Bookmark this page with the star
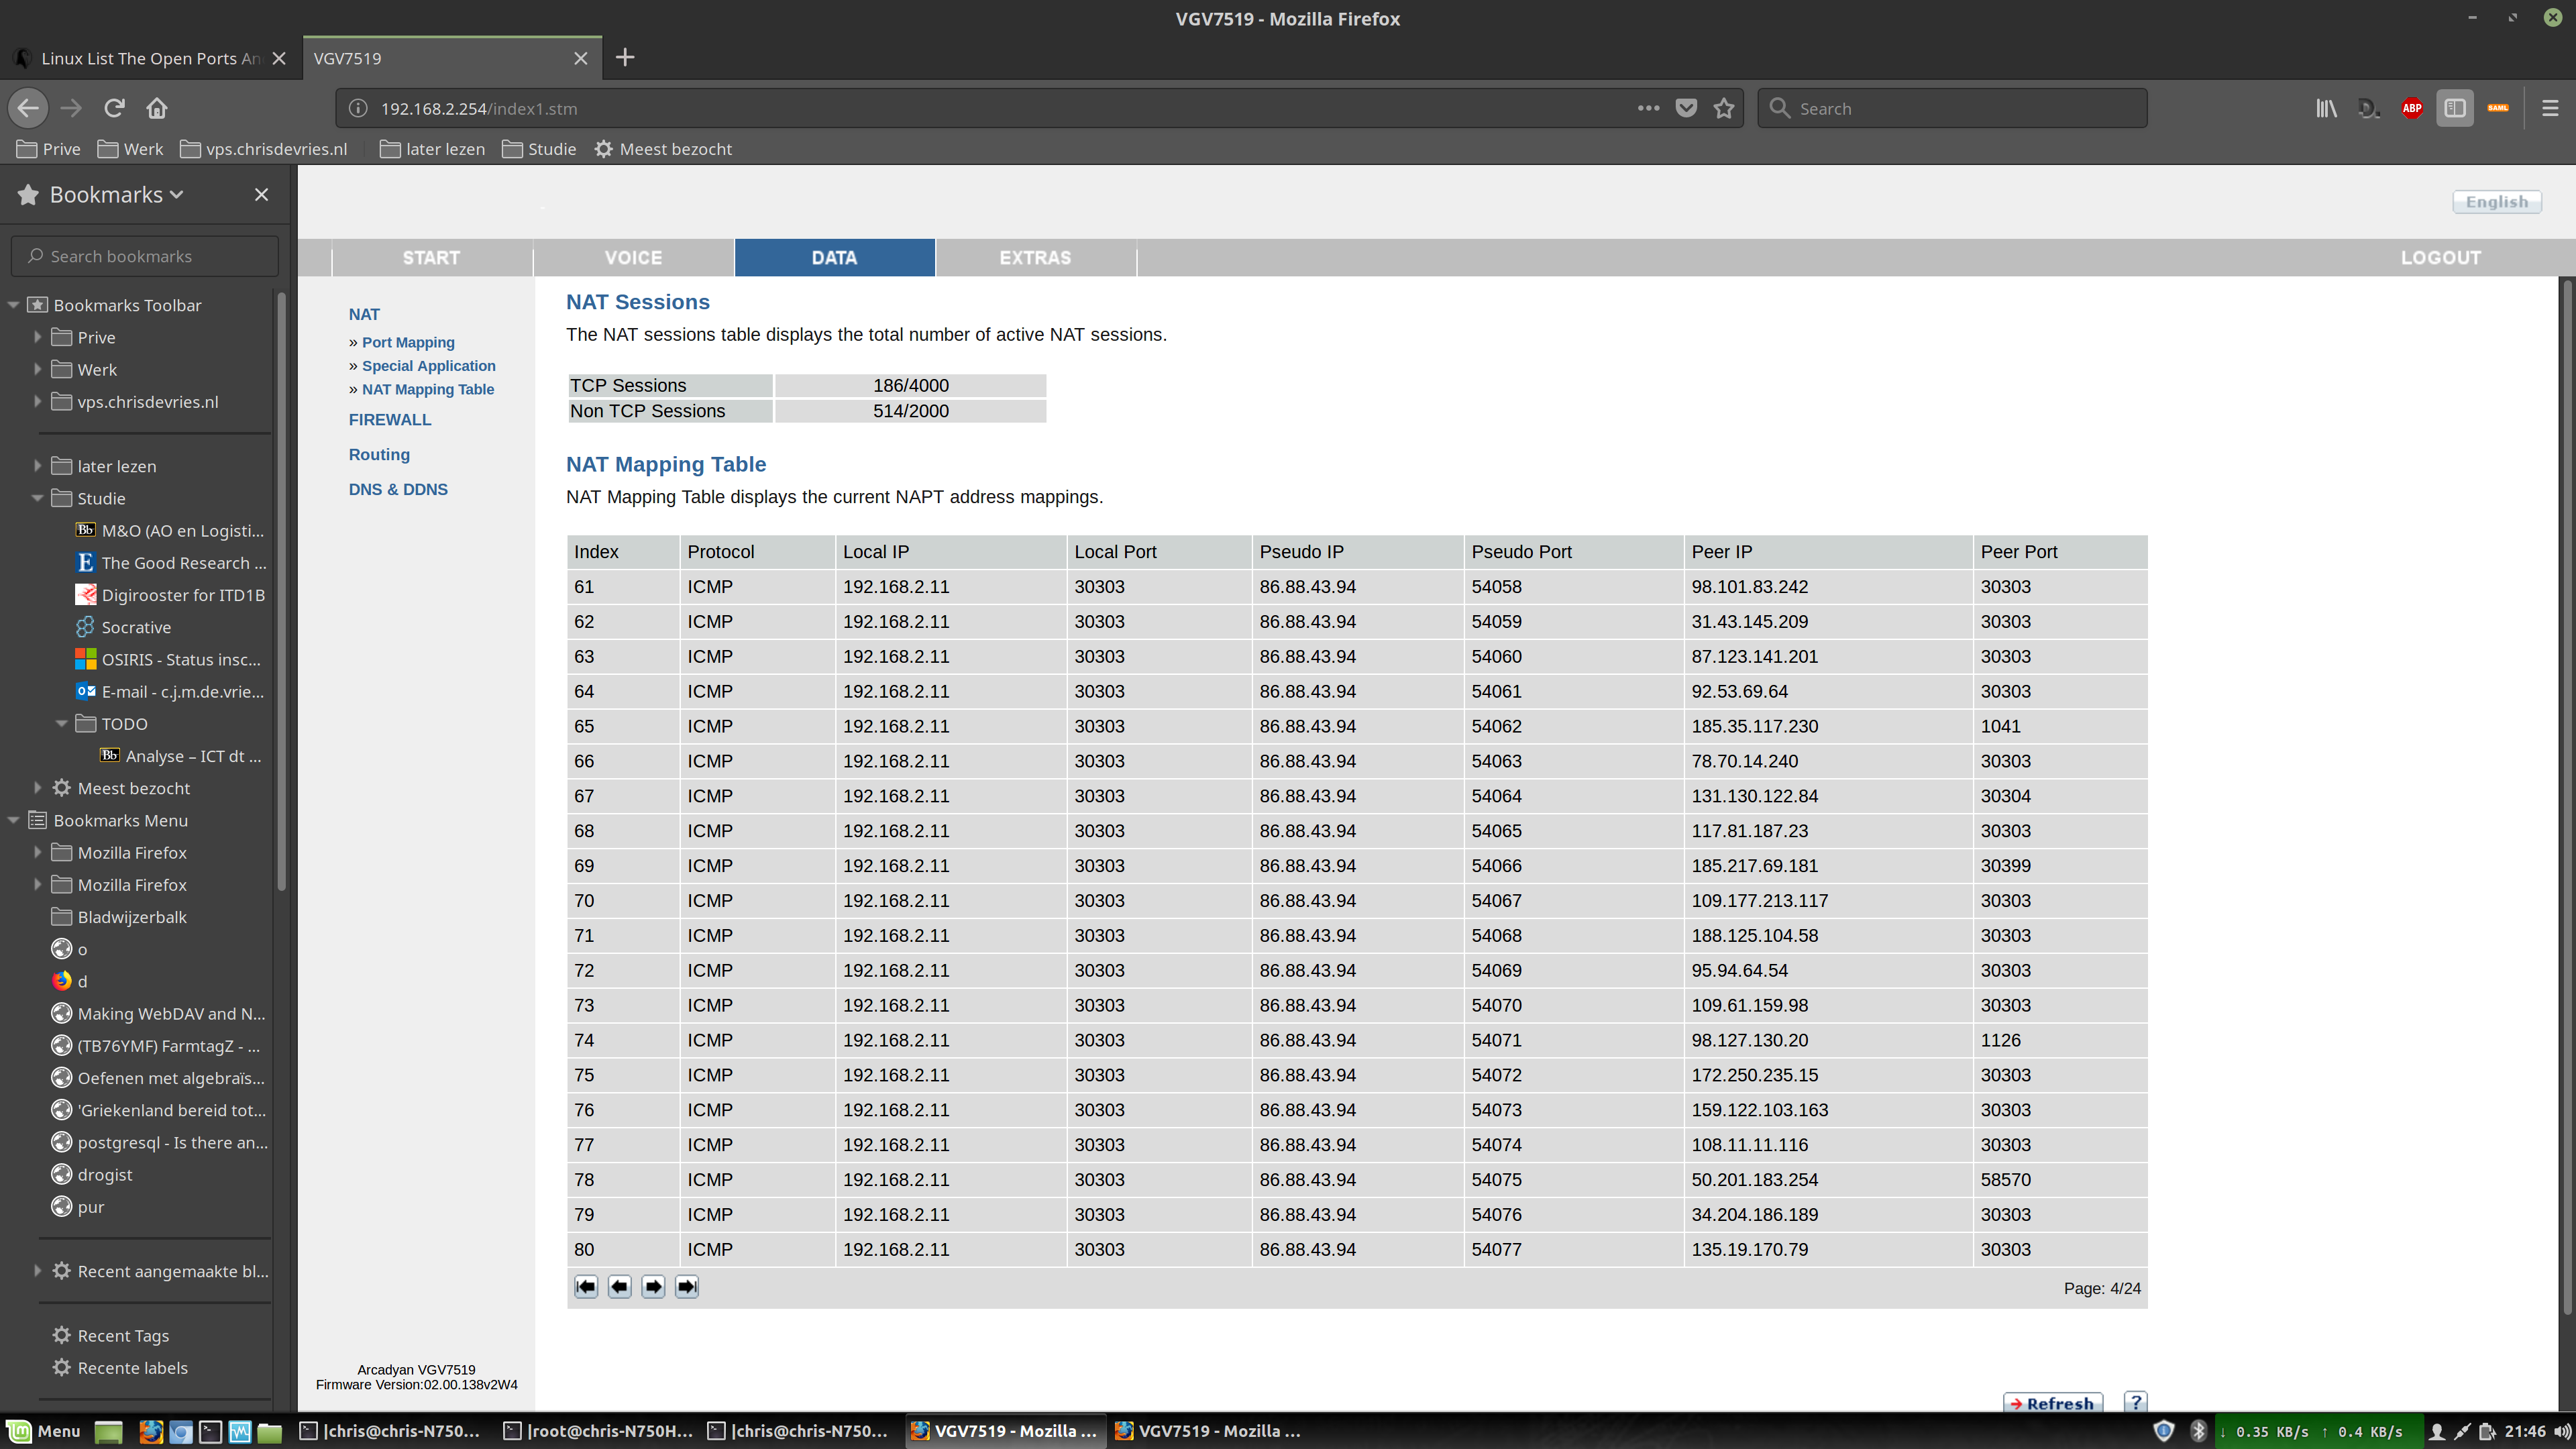This screenshot has width=2576, height=1449. (1723, 108)
